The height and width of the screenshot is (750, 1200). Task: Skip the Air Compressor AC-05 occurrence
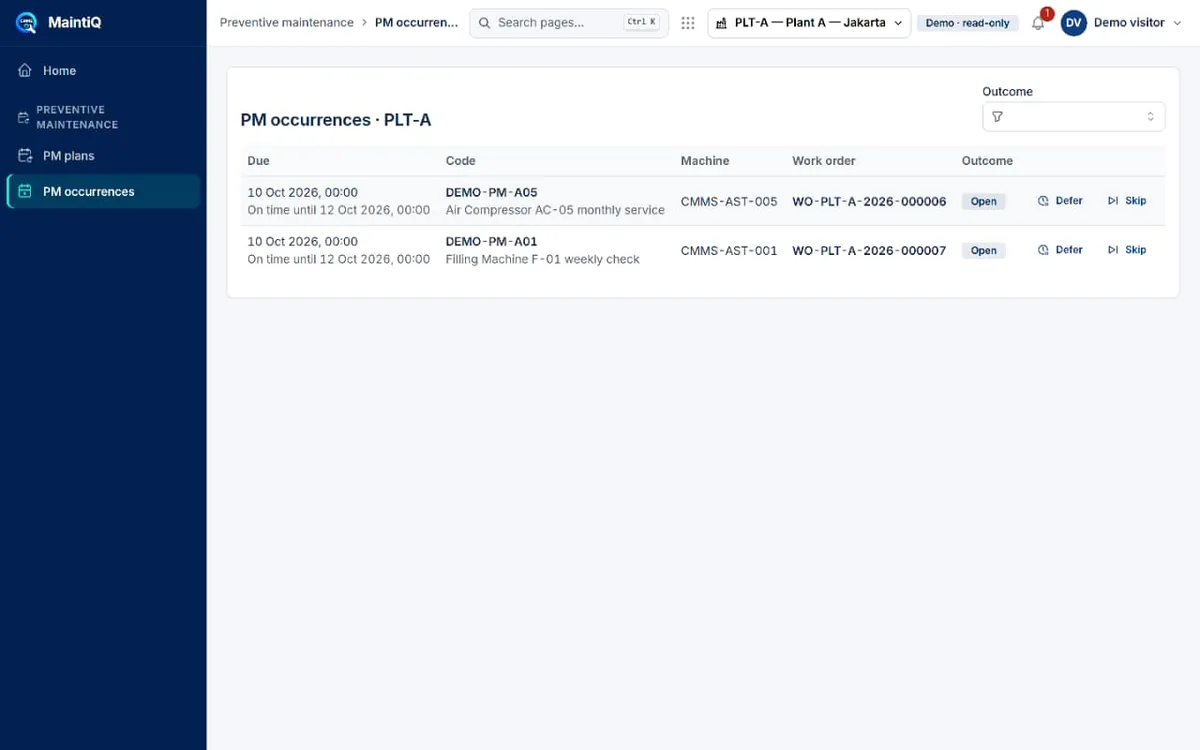click(1127, 201)
